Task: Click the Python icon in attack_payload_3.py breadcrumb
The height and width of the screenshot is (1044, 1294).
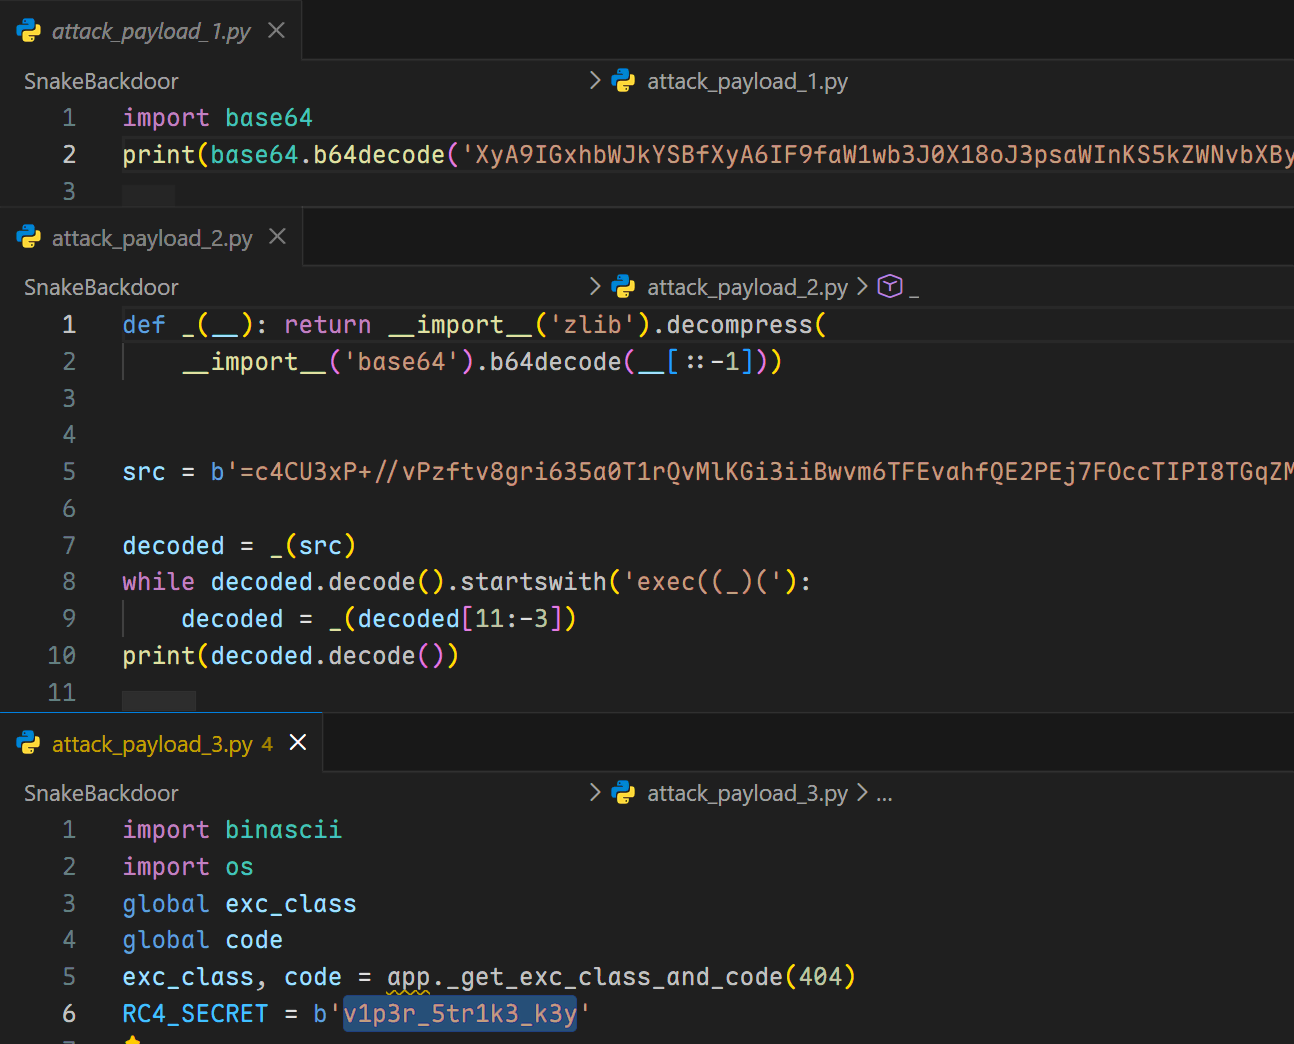Action: pos(624,793)
